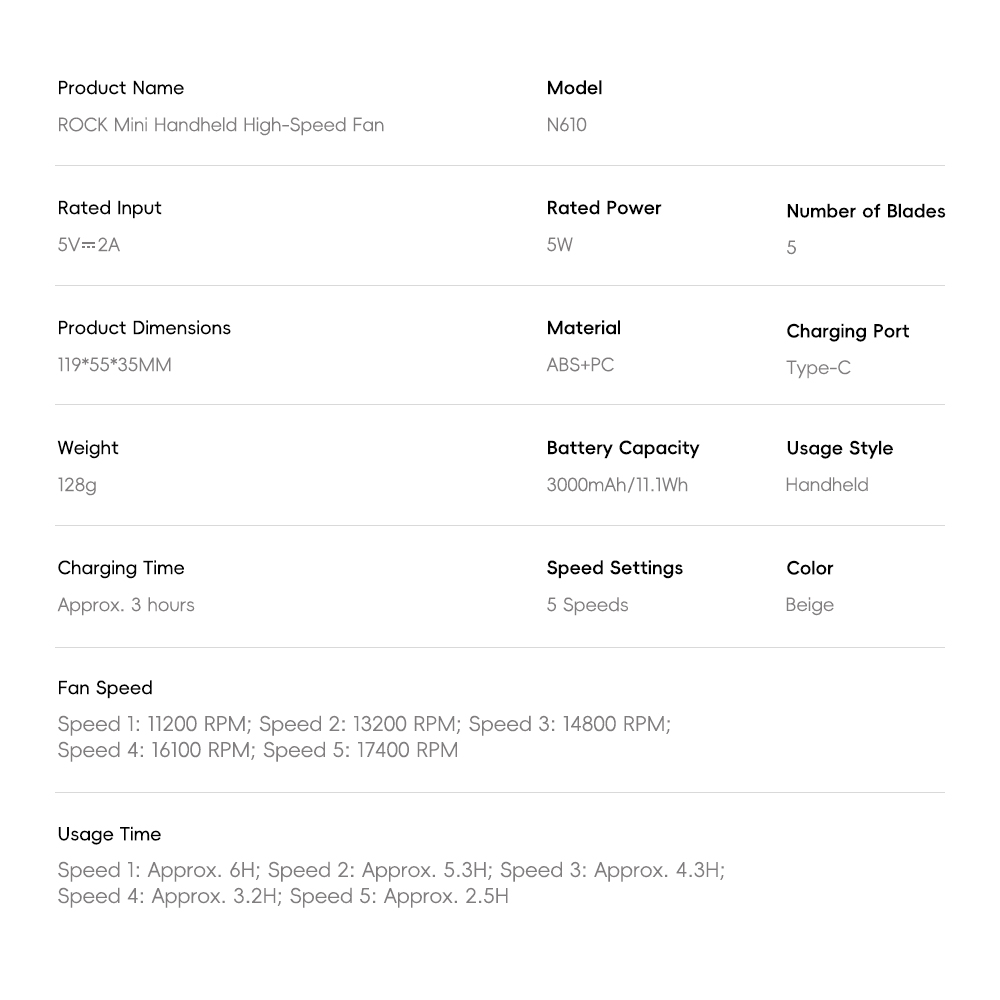Click the Product Dimensions heading

144,328
